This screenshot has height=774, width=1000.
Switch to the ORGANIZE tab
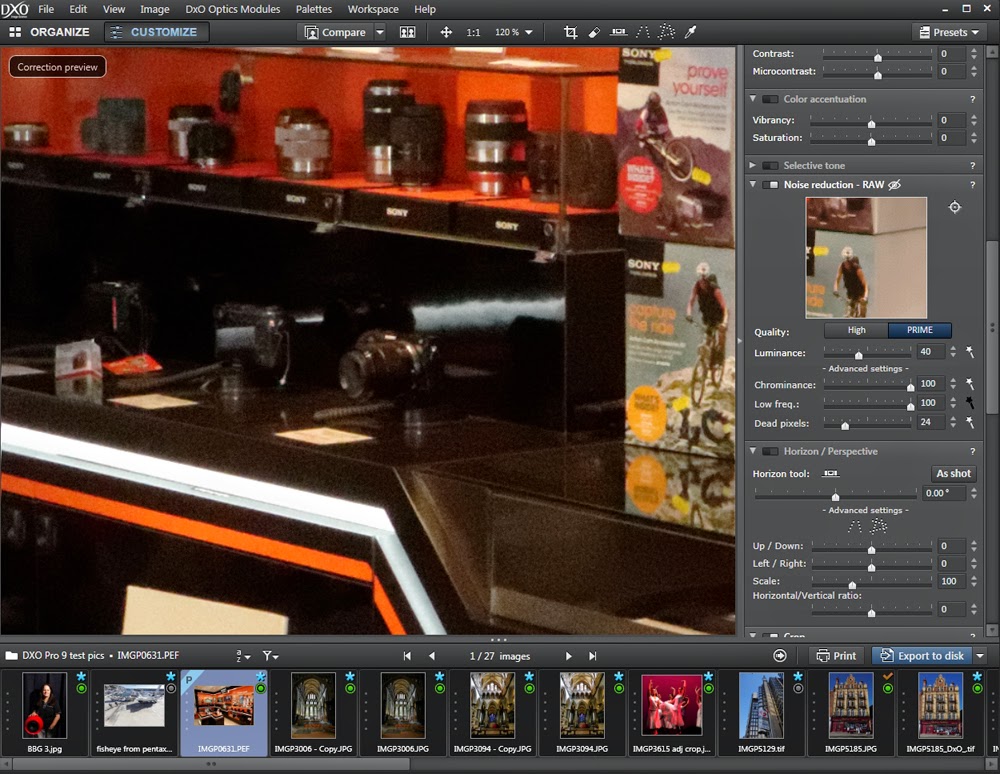49,32
